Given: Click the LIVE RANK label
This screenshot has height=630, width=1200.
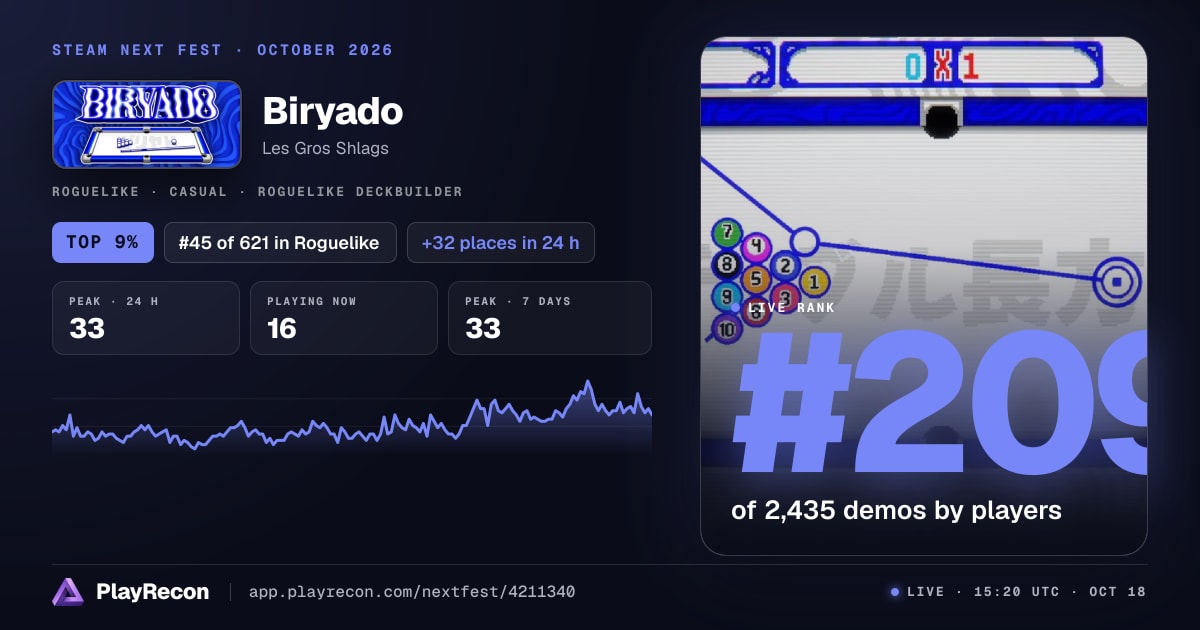Looking at the screenshot, I should click(x=791, y=308).
